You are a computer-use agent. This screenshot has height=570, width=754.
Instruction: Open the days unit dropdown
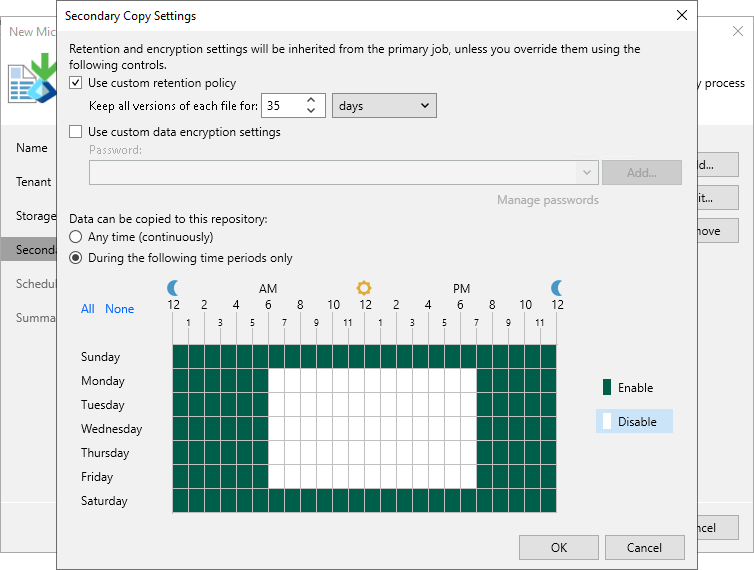pyautogui.click(x=384, y=106)
